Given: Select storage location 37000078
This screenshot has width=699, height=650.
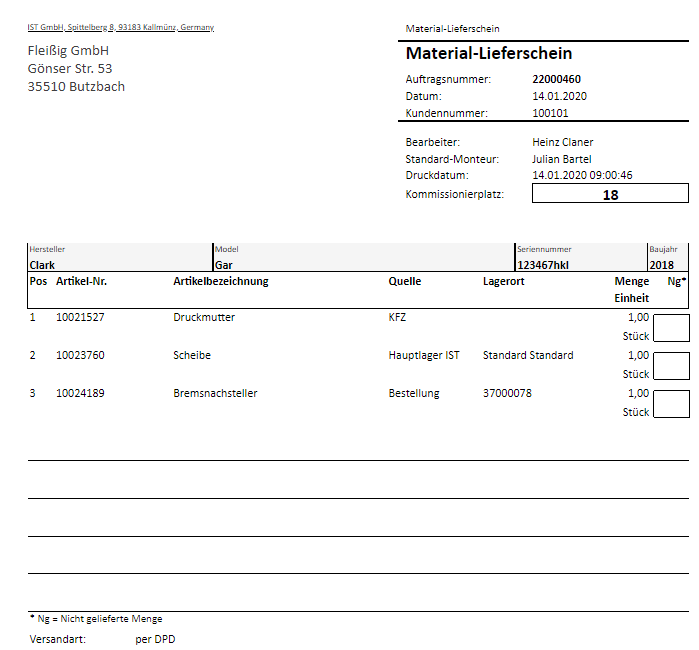Looking at the screenshot, I should [507, 393].
